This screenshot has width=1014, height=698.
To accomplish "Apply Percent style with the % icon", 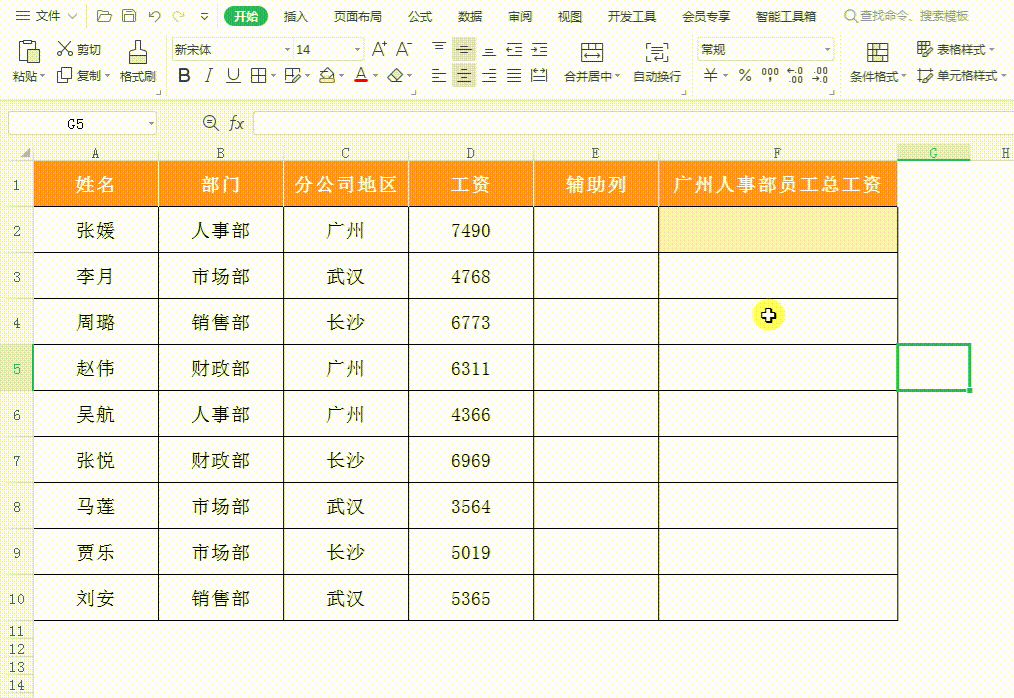I will click(x=744, y=75).
